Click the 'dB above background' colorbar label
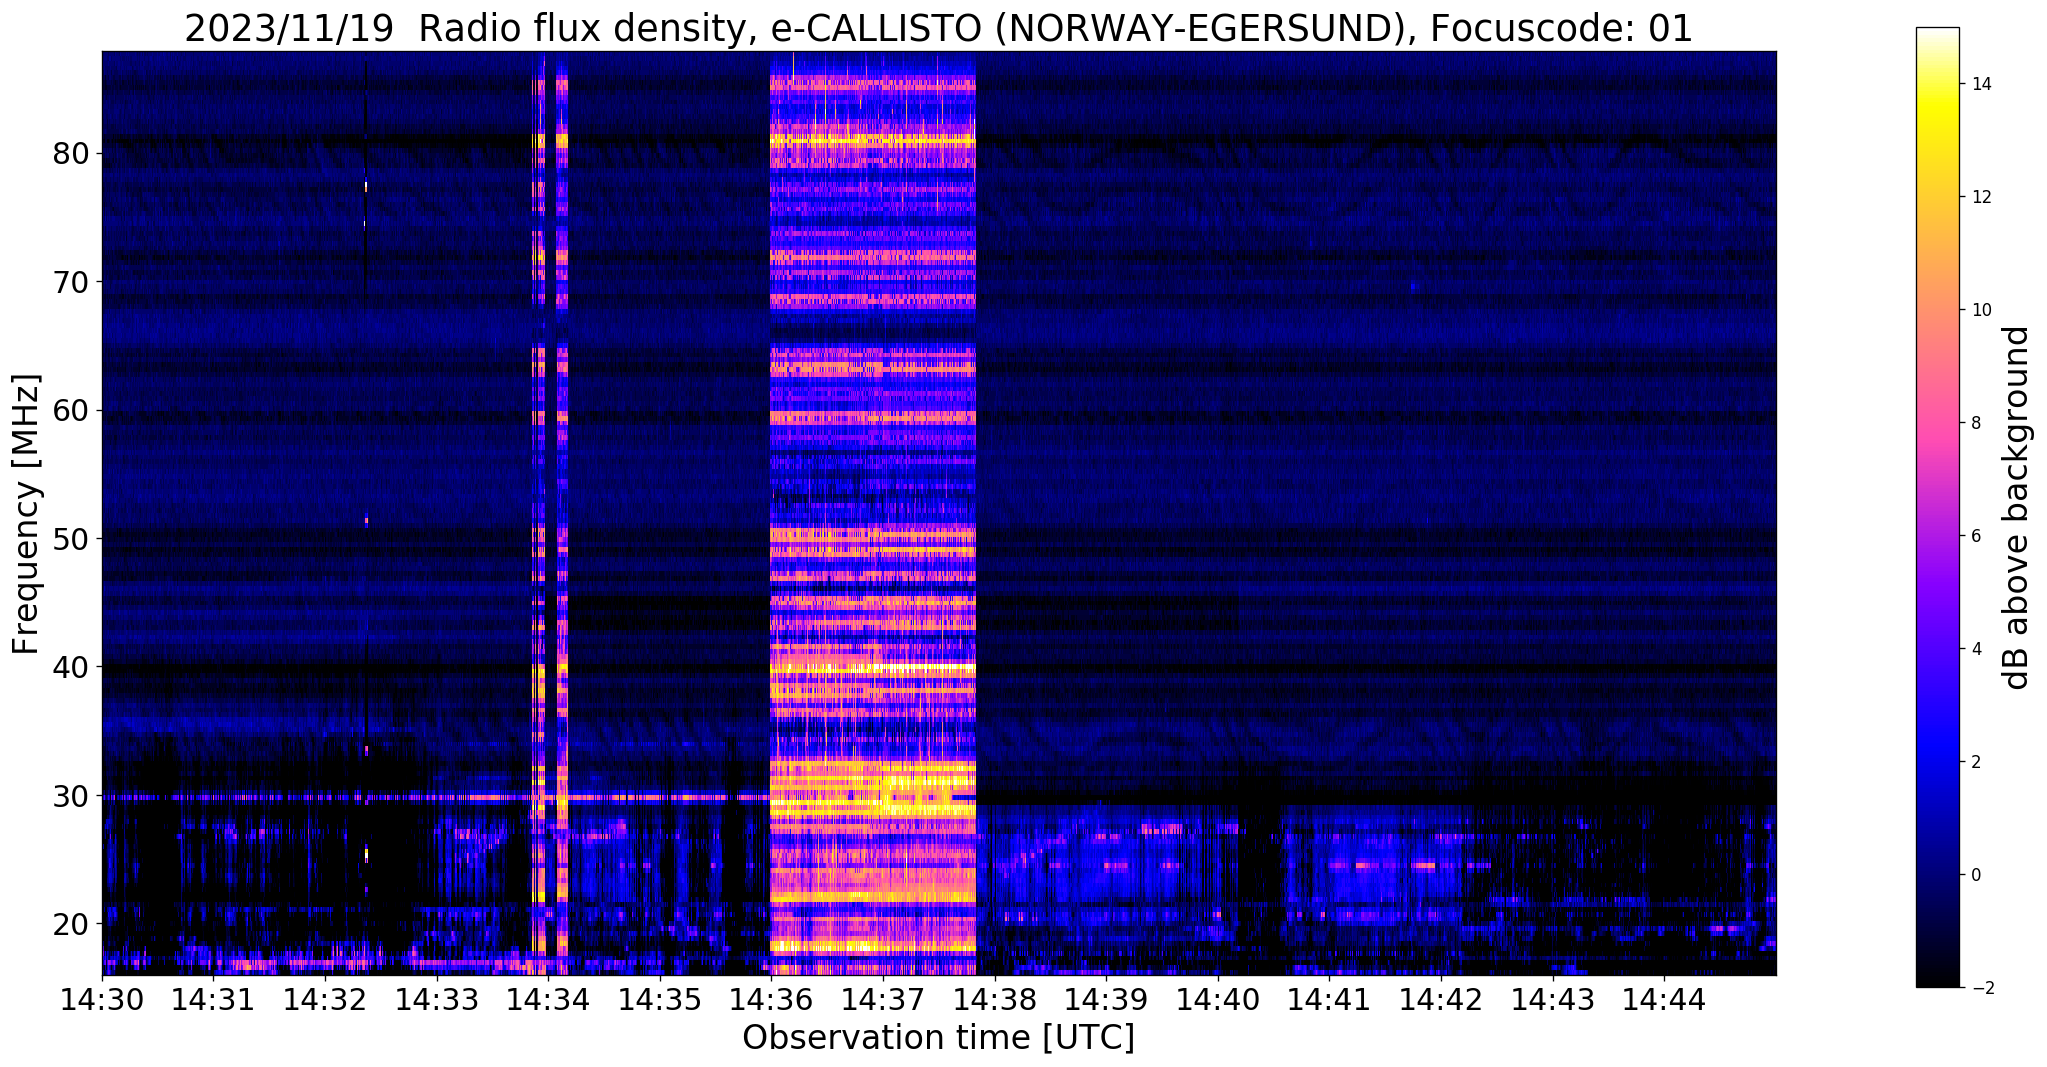Viewport: 2047px width, 1067px height. tap(2017, 508)
